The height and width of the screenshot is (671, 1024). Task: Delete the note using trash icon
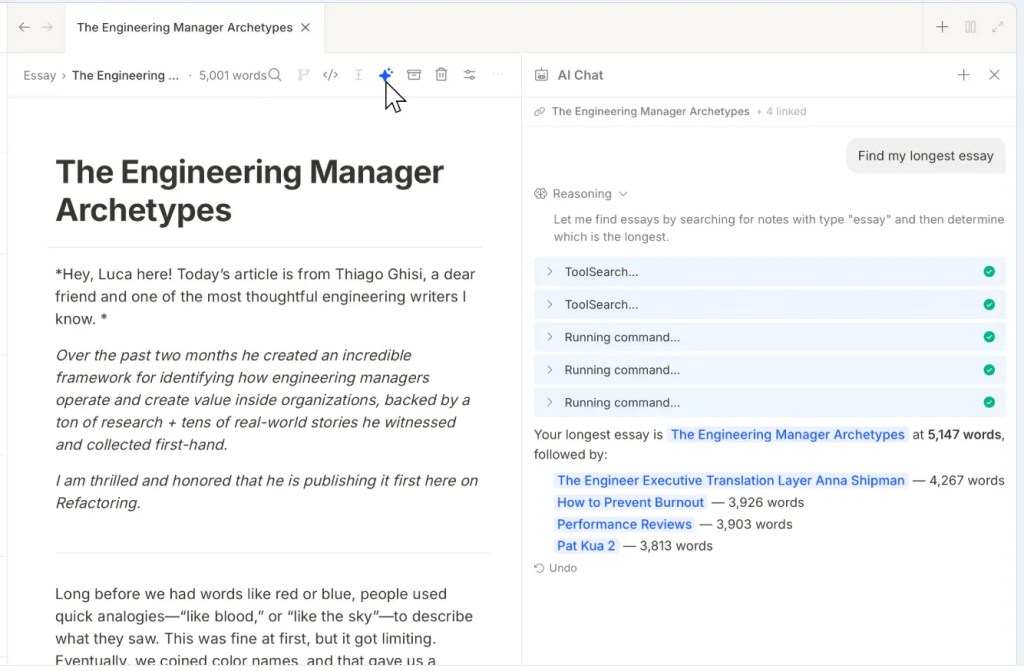coord(441,75)
